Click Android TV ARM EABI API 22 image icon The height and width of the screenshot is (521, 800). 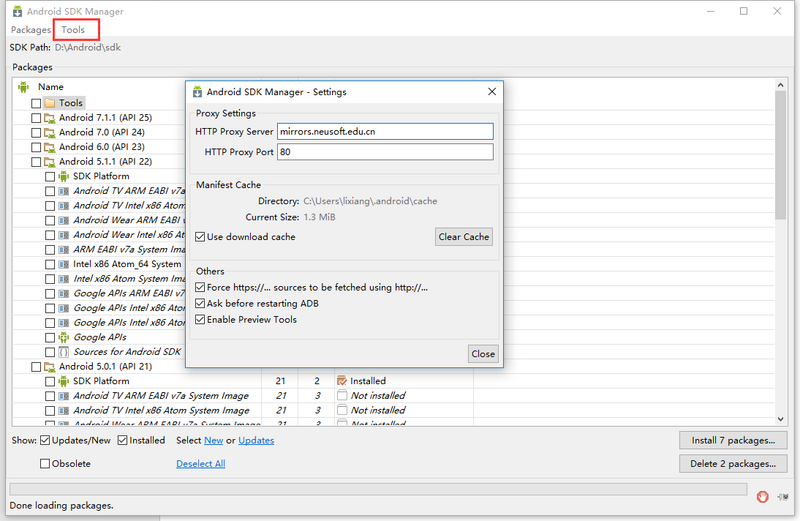tap(63, 191)
